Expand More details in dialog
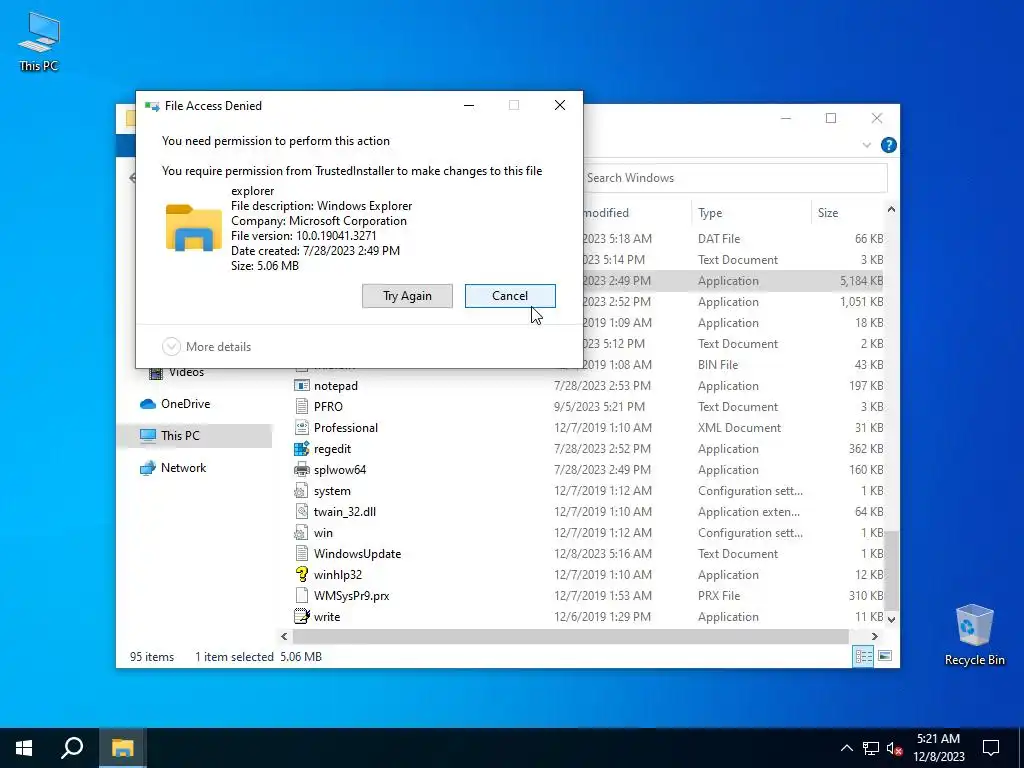This screenshot has height=768, width=1024. [x=206, y=347]
